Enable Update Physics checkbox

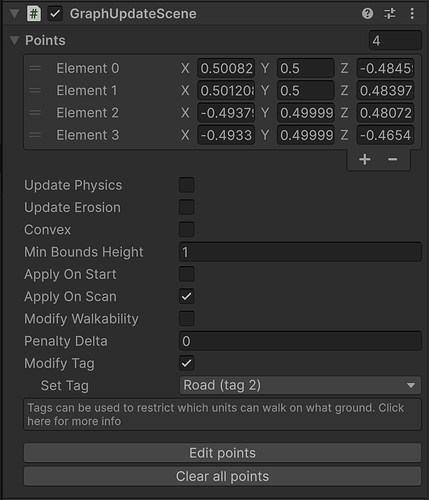tap(186, 185)
